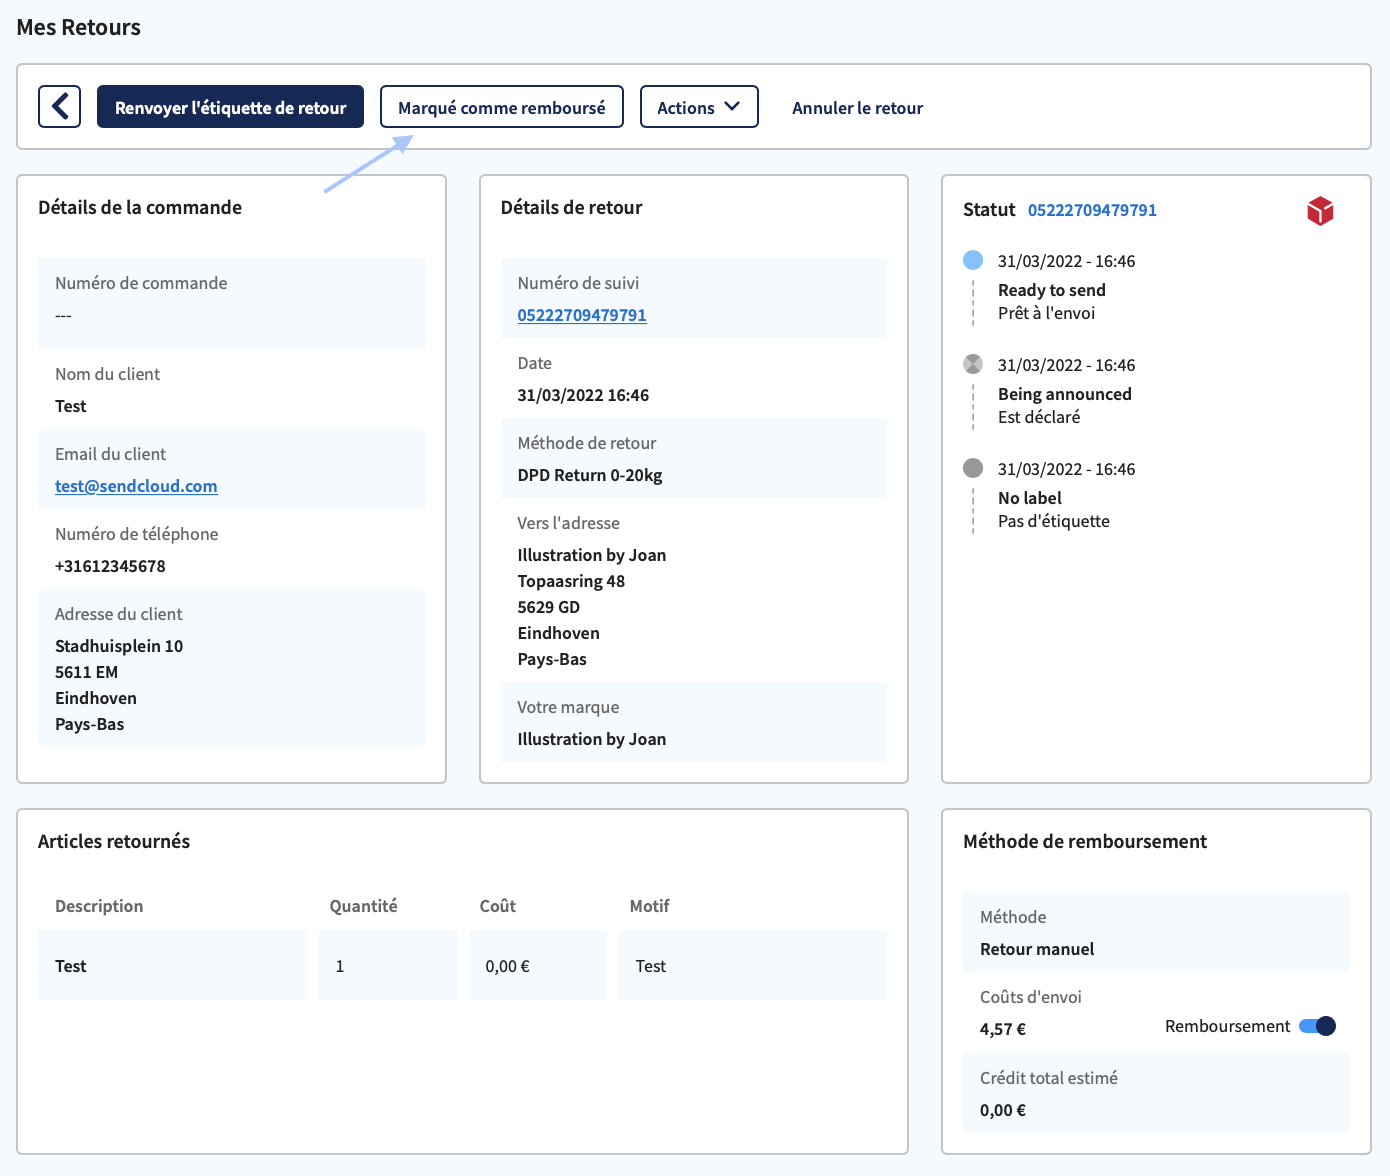Click the grey No label status dot
The width and height of the screenshot is (1390, 1176).
(973, 468)
